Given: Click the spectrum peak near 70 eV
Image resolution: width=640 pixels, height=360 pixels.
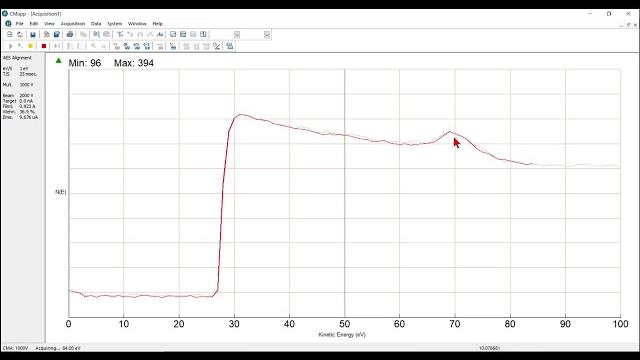Looking at the screenshot, I should tap(450, 131).
